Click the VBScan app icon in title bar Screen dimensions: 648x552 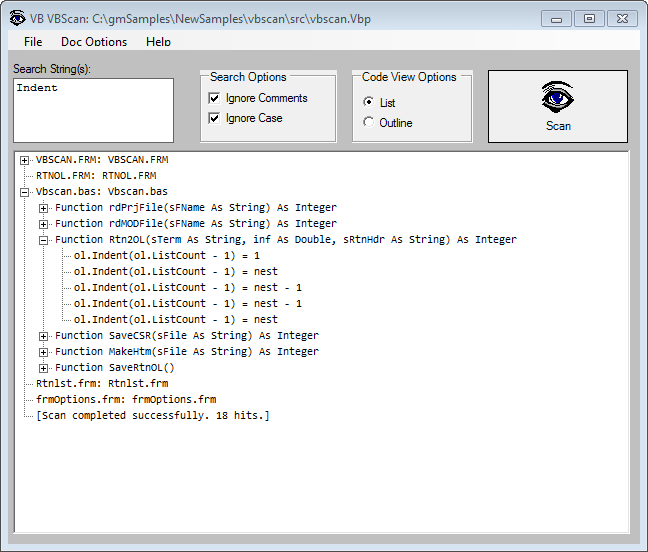pos(17,18)
